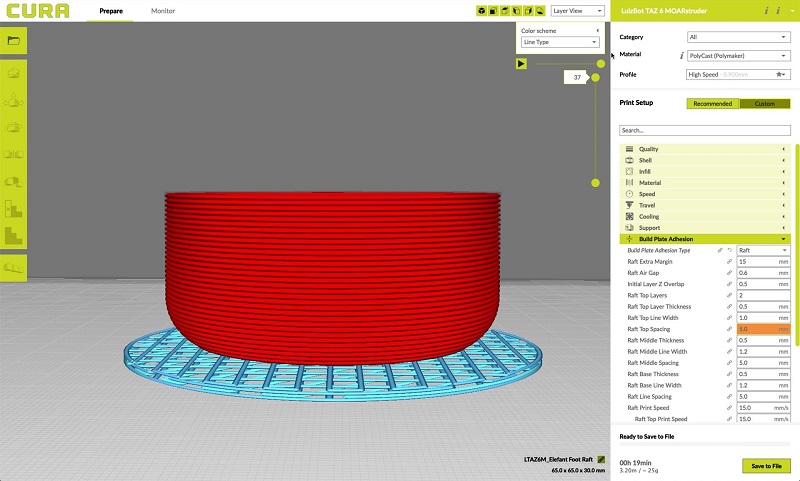Open the Line Type color scheme dropdown

[x=560, y=42]
